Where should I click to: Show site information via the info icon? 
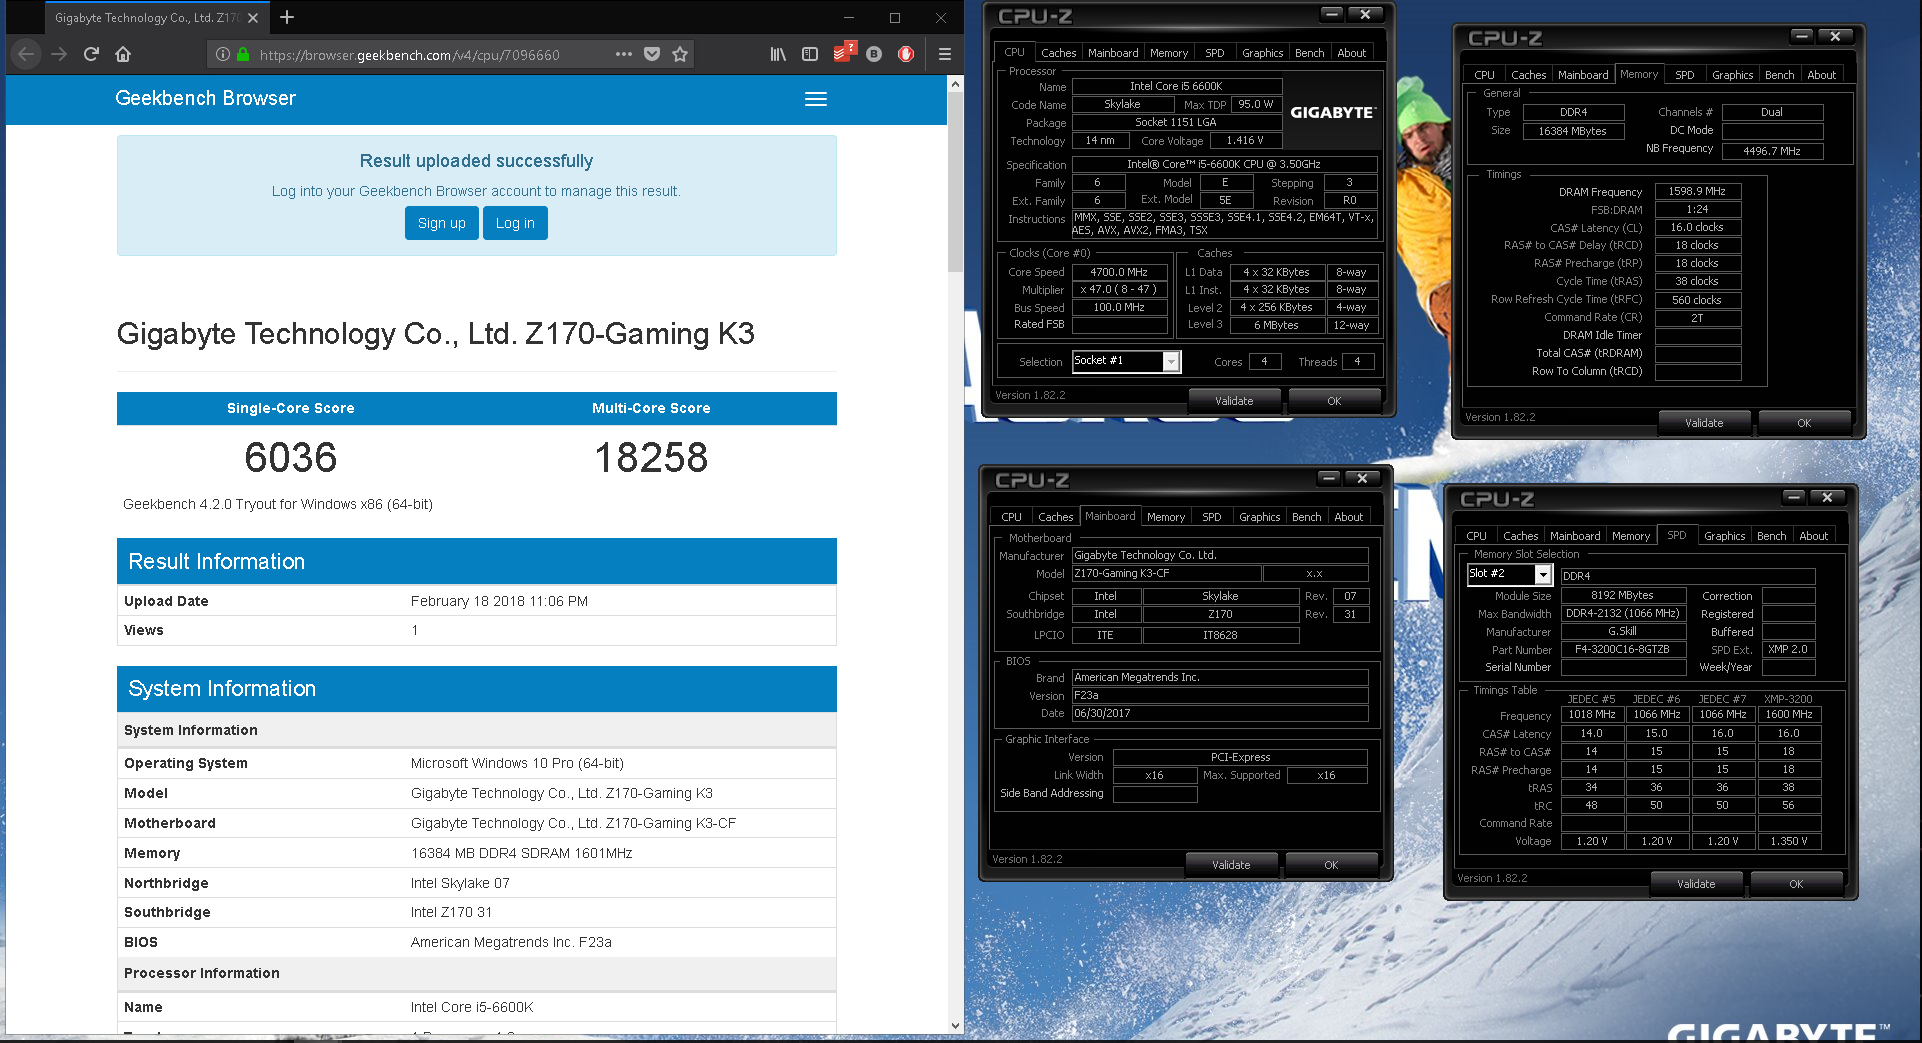(x=223, y=54)
